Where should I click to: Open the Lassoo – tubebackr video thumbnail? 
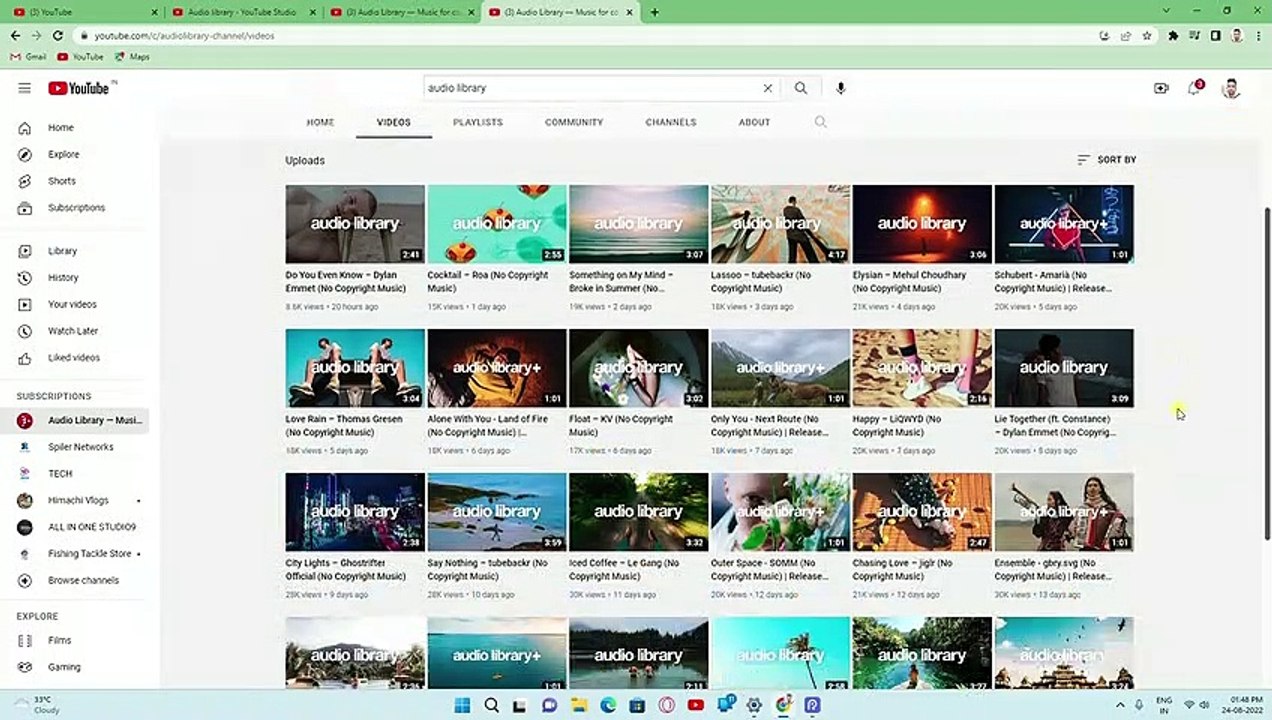tap(780, 224)
